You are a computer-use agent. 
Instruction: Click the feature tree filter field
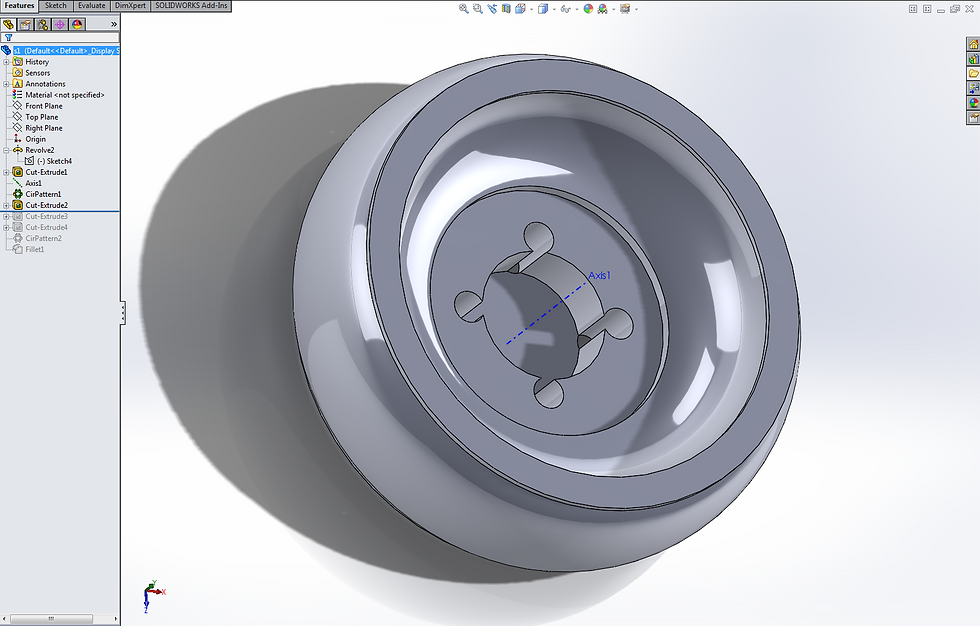(60, 38)
